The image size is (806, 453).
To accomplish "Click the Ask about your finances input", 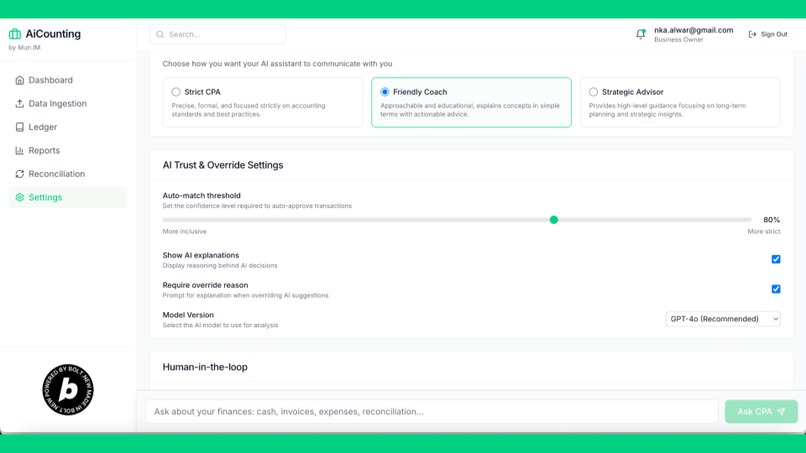I will point(431,412).
